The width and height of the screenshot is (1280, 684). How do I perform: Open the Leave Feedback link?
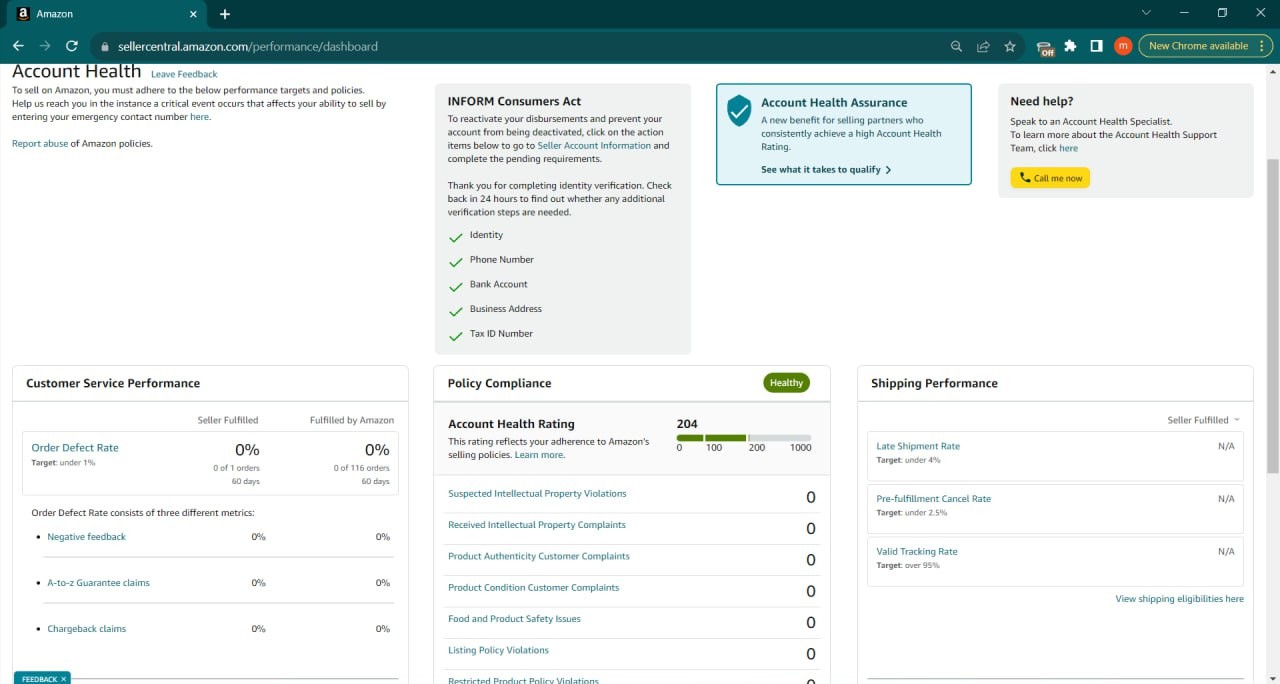click(184, 74)
